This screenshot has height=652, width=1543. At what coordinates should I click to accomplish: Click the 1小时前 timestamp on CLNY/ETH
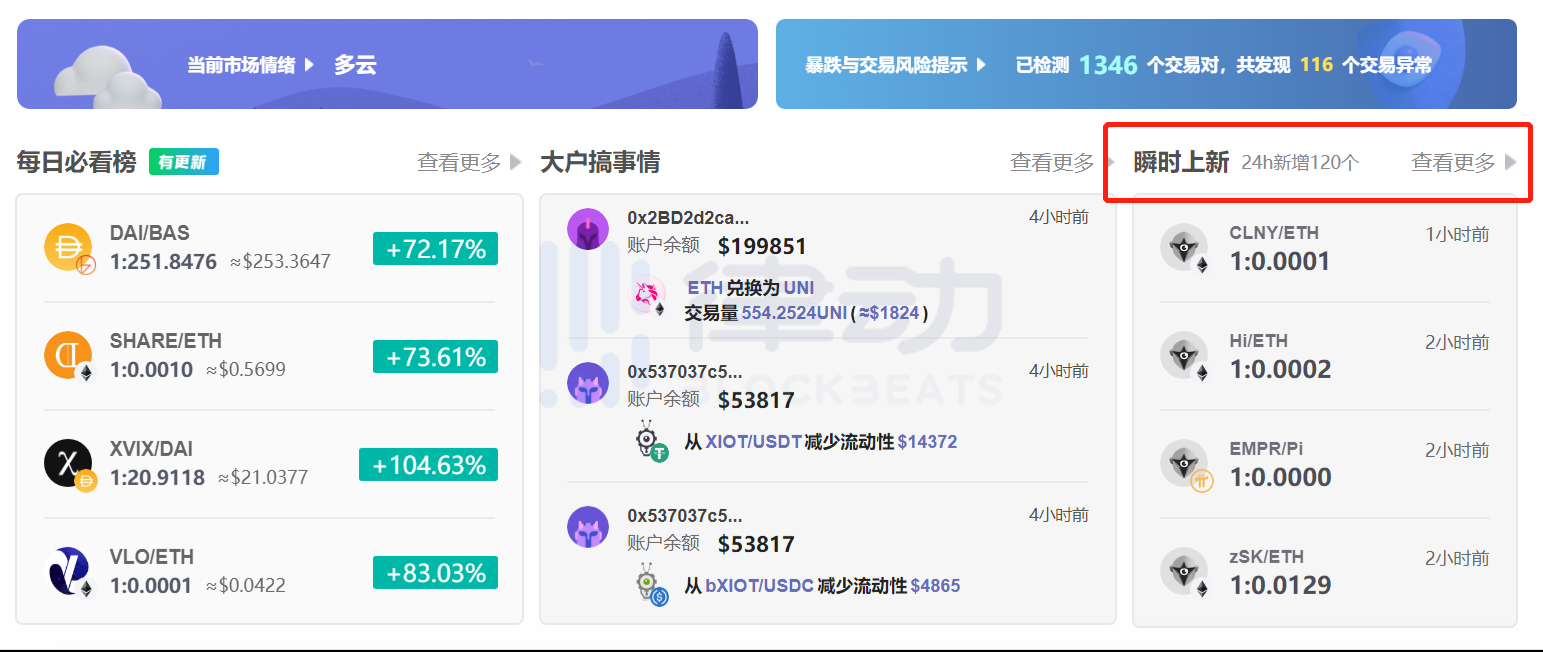coord(1457,235)
